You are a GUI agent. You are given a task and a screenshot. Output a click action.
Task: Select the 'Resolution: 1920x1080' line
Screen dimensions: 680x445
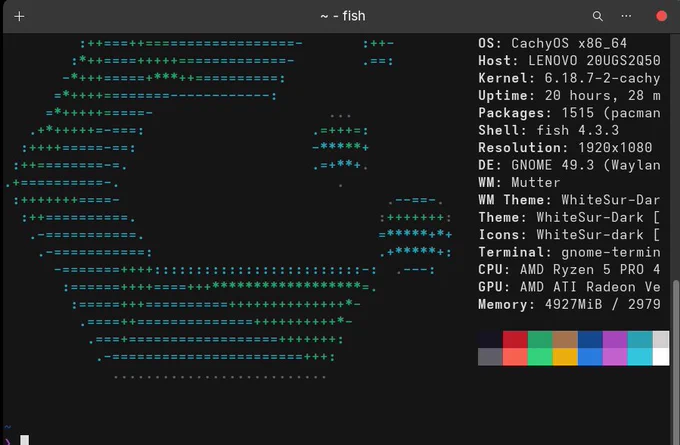(565, 147)
